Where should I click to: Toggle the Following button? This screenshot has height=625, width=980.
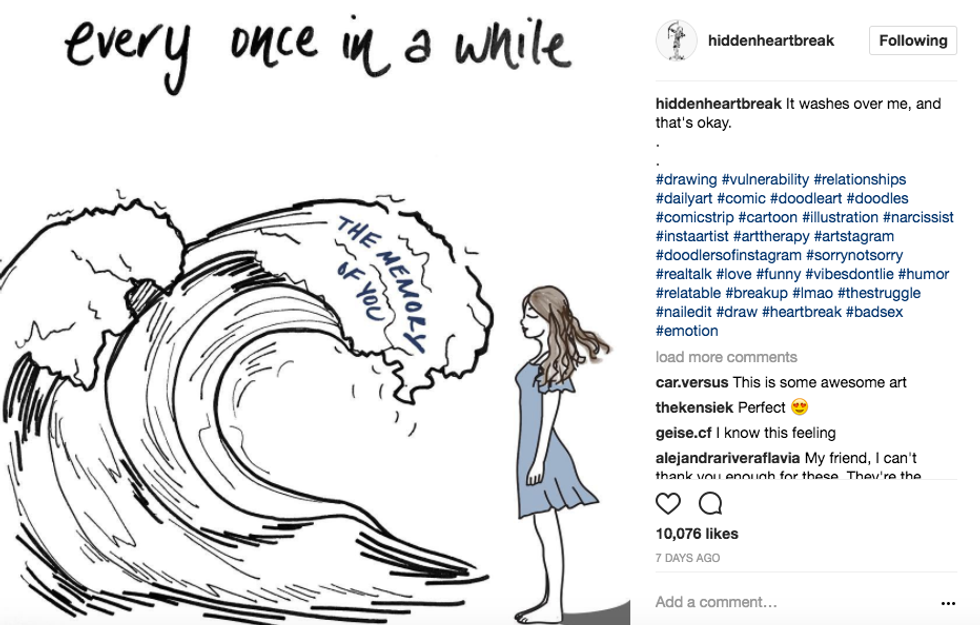click(912, 41)
